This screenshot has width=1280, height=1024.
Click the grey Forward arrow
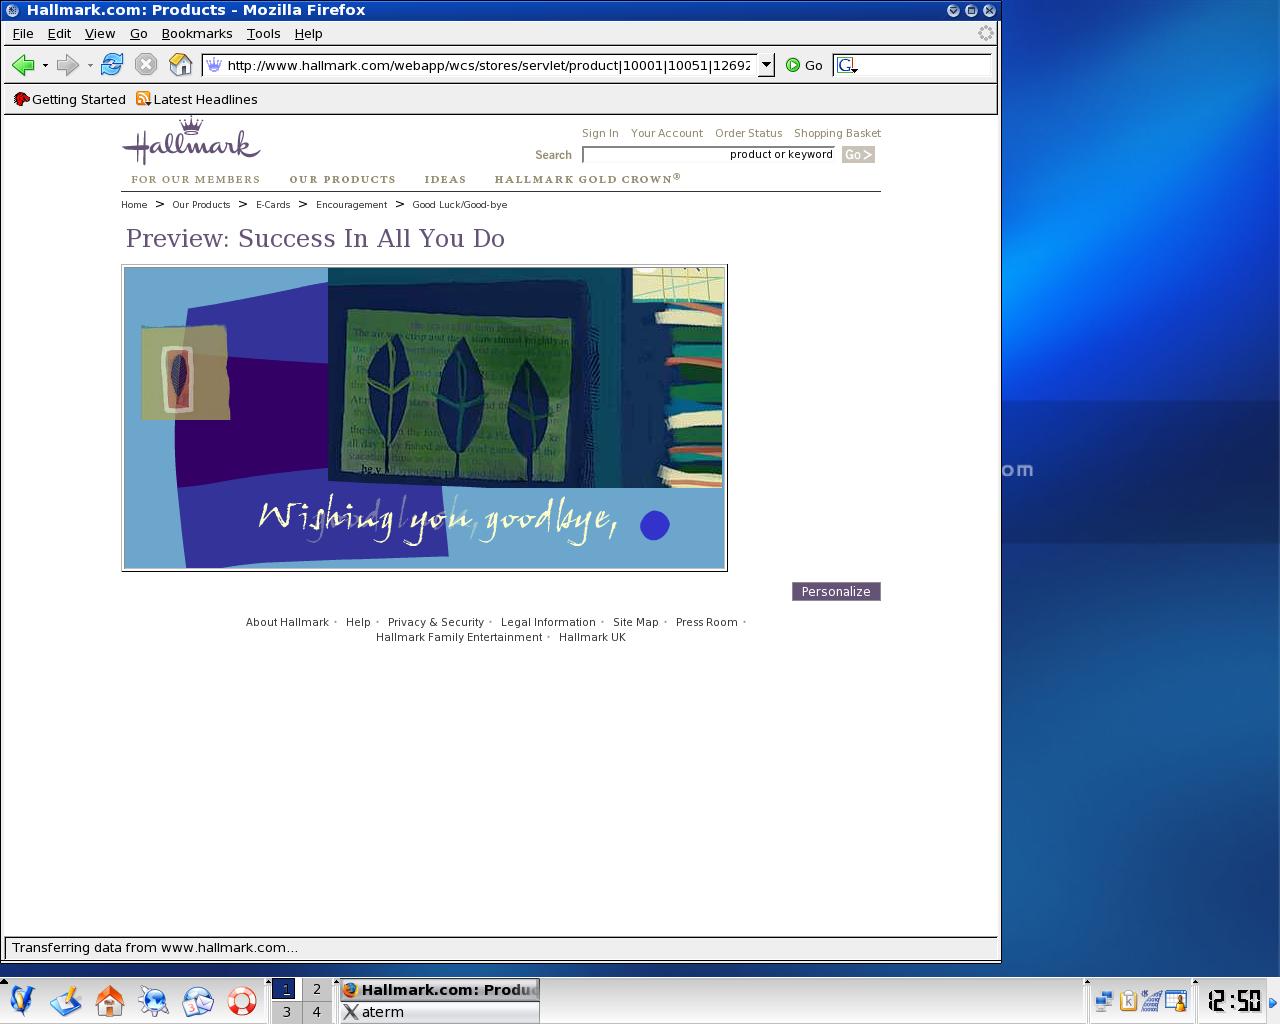point(67,65)
